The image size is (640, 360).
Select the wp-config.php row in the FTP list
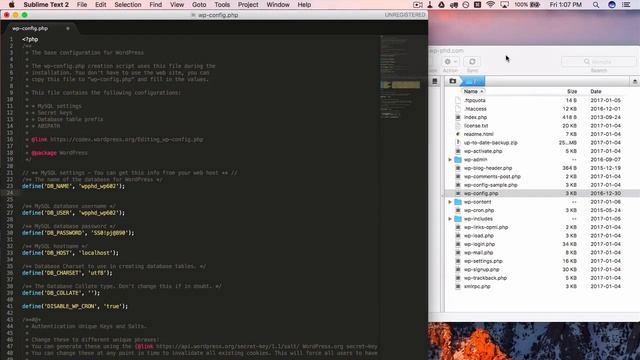(542, 193)
